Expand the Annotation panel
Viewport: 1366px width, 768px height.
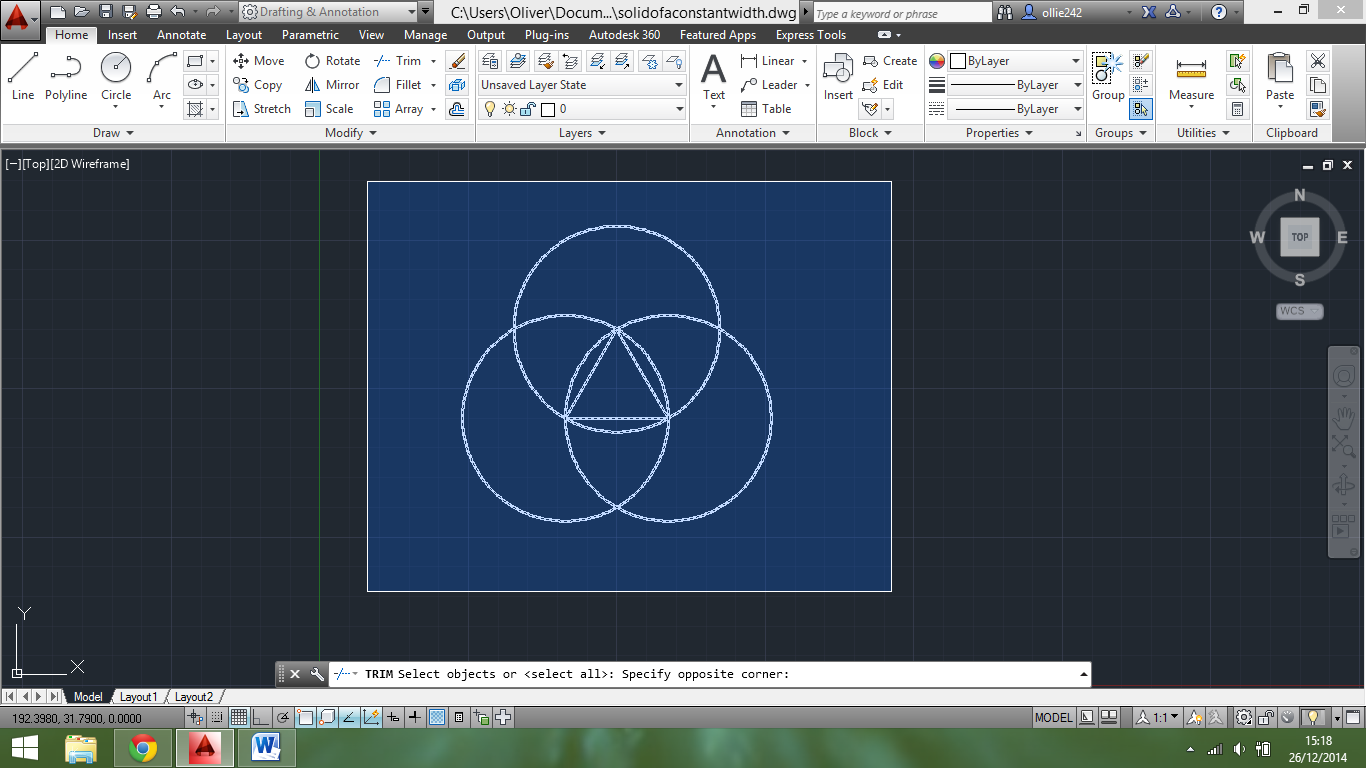click(x=753, y=133)
